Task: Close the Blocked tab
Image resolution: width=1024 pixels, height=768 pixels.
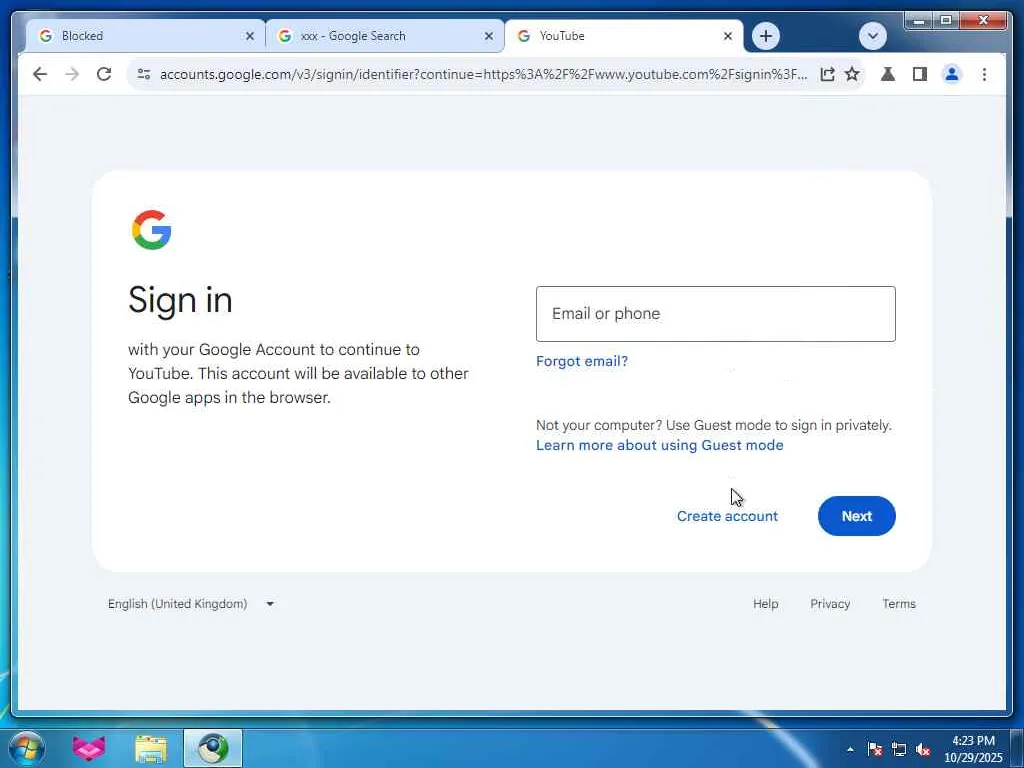Action: point(249,36)
